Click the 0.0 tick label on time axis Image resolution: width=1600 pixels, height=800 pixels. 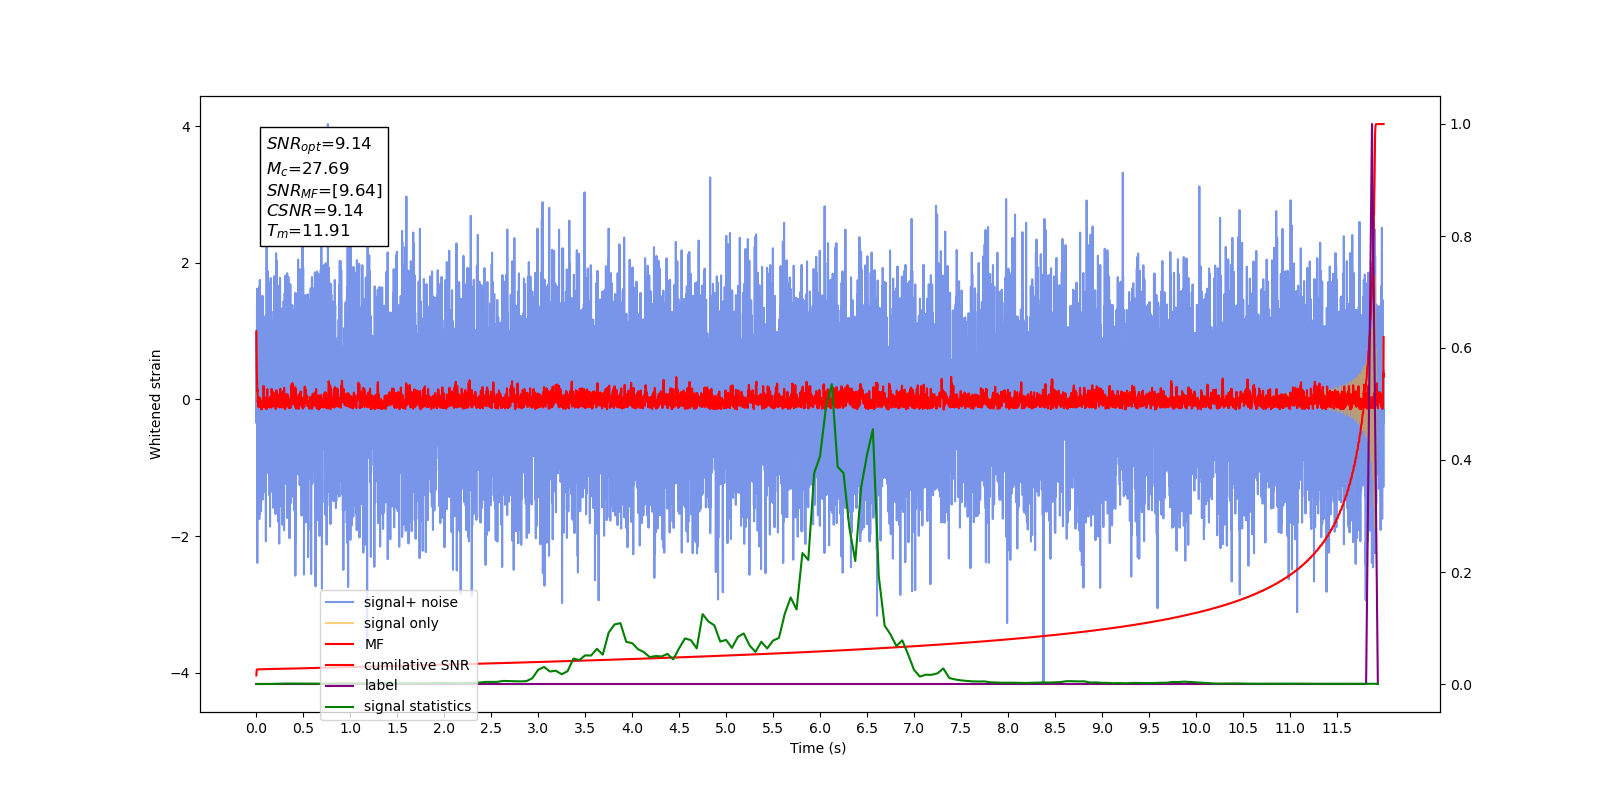tap(256, 728)
